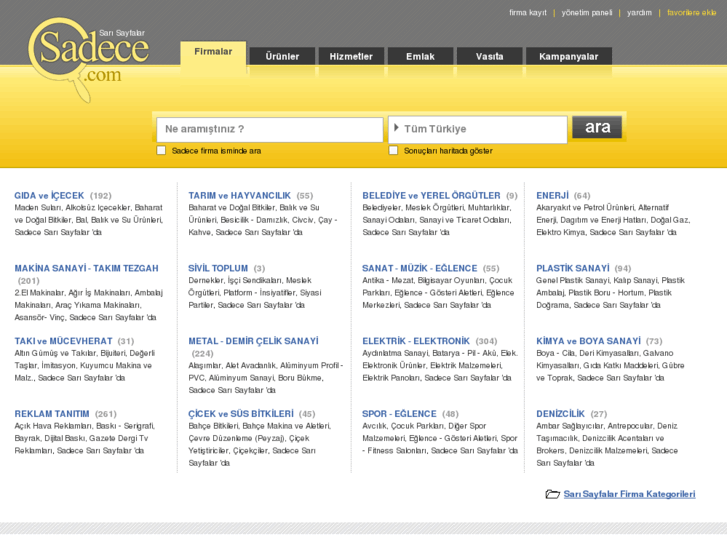Open Sarı Sayfalar Firma Kategorileri link
This screenshot has width=727, height=545.
coord(629,494)
